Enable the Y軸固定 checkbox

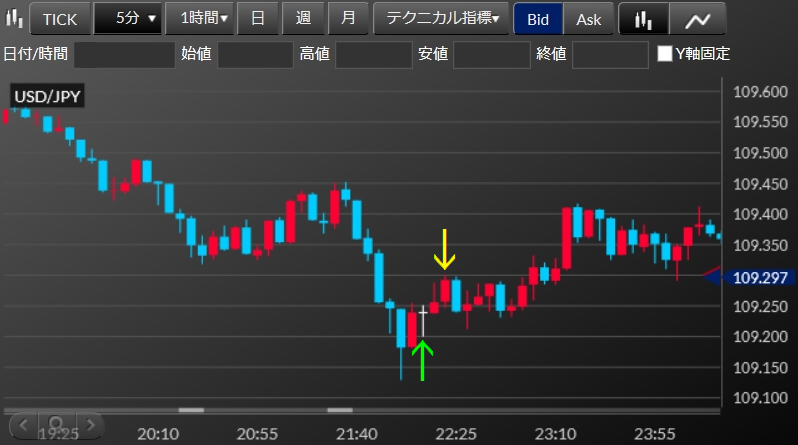pyautogui.click(x=665, y=53)
